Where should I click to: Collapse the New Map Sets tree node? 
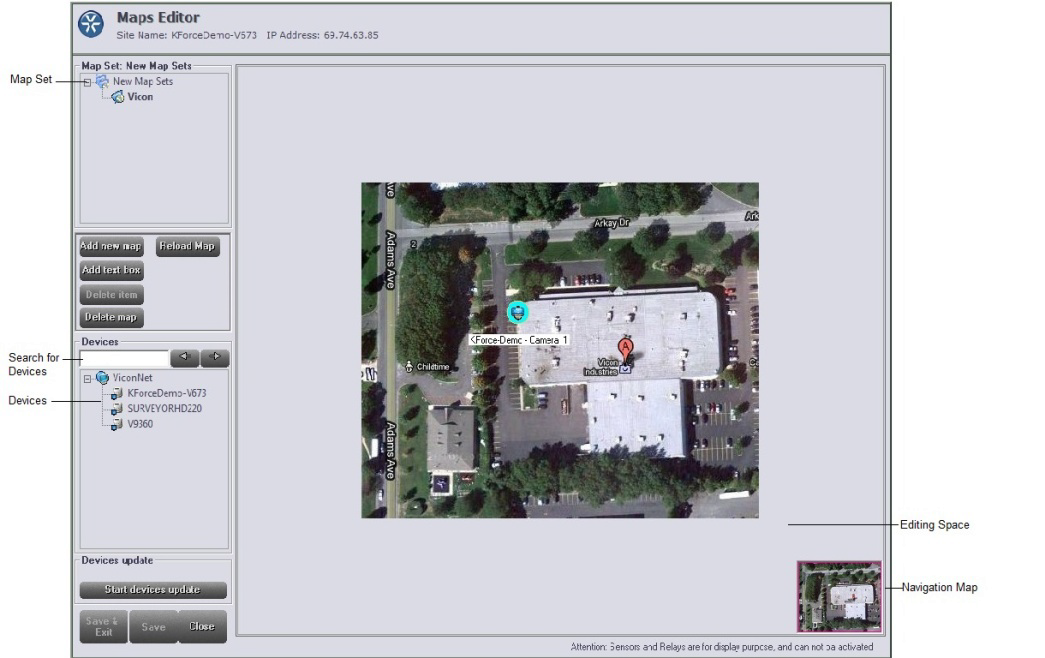(x=88, y=82)
